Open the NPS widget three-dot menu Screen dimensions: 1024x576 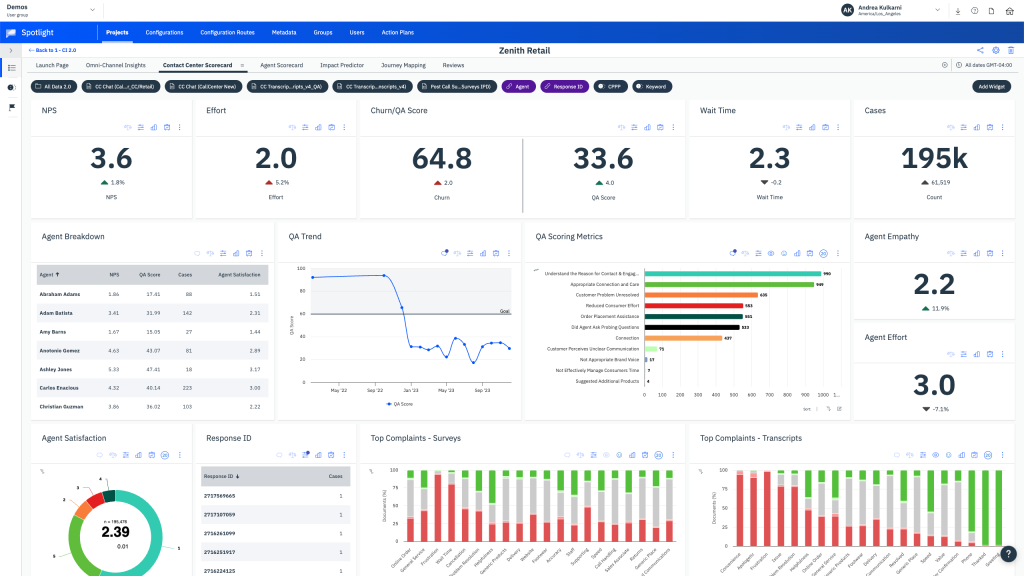[180, 127]
